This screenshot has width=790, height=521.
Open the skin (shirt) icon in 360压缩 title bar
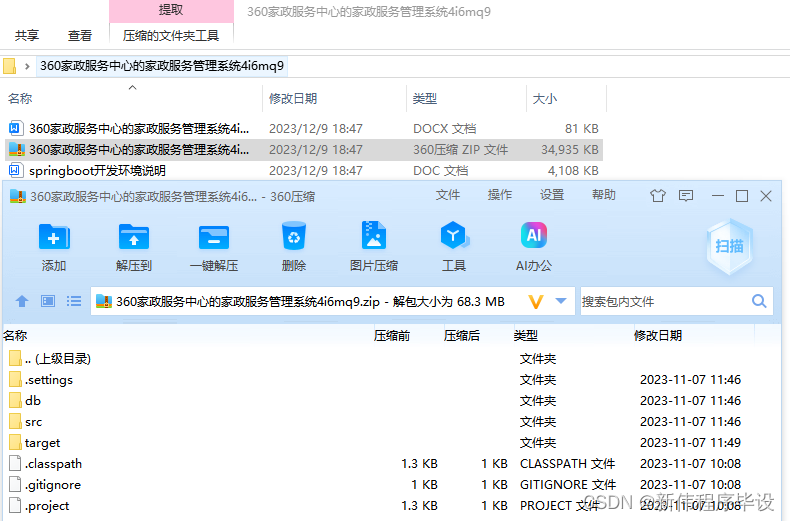pos(657,196)
